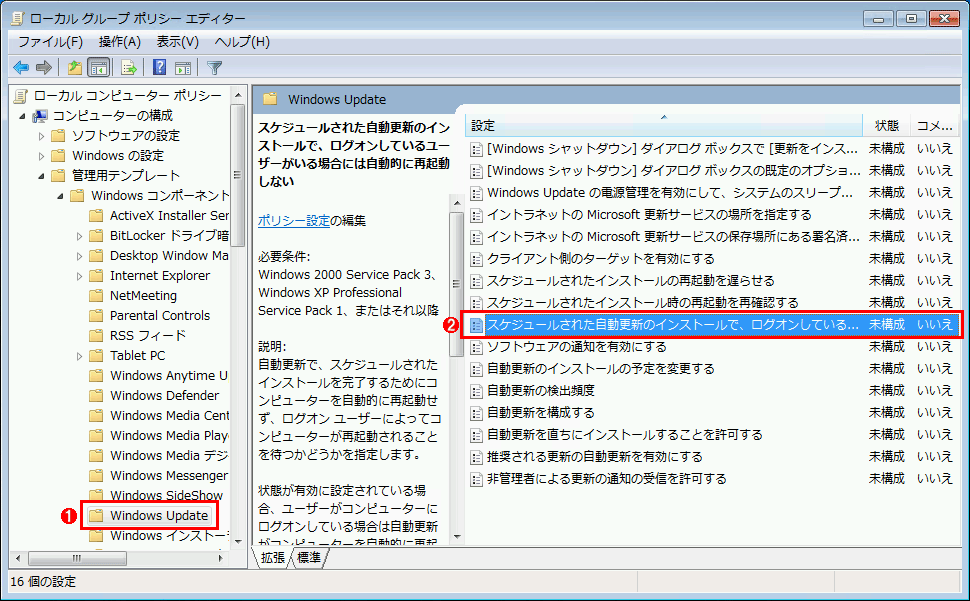The image size is (970, 601).
Task: Select イントラネットの Microsoft 更新サービスの場所を指定する
Action: point(649,215)
